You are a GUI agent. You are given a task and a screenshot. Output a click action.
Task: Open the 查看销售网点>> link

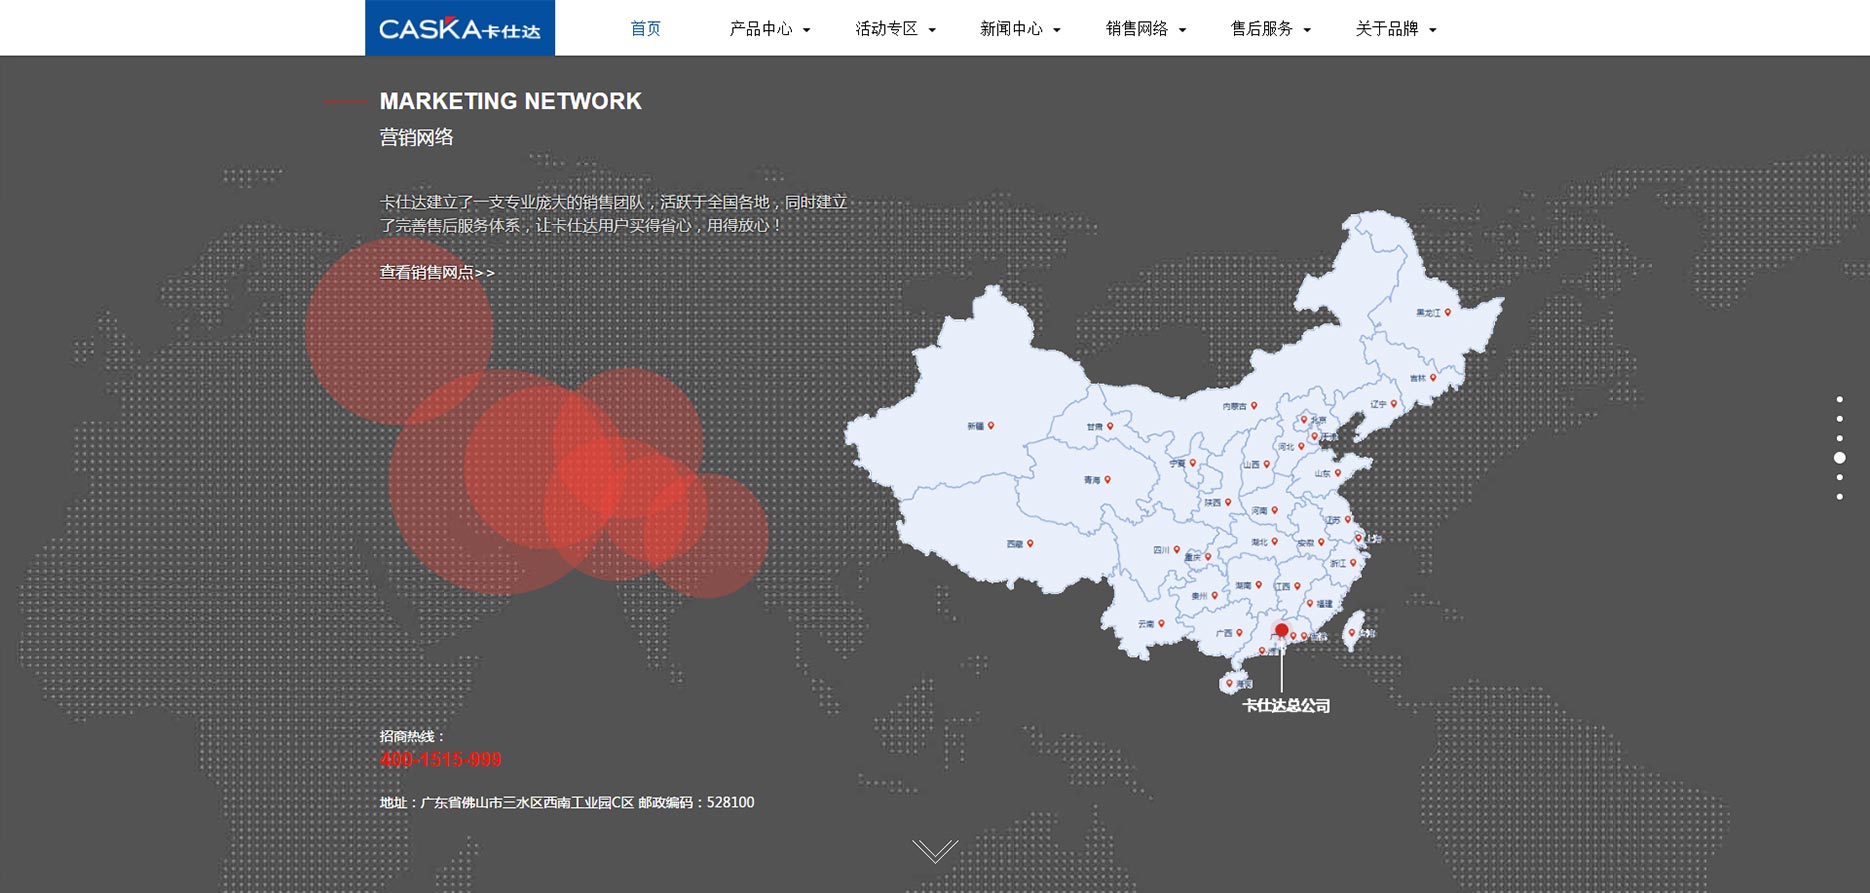437,272
